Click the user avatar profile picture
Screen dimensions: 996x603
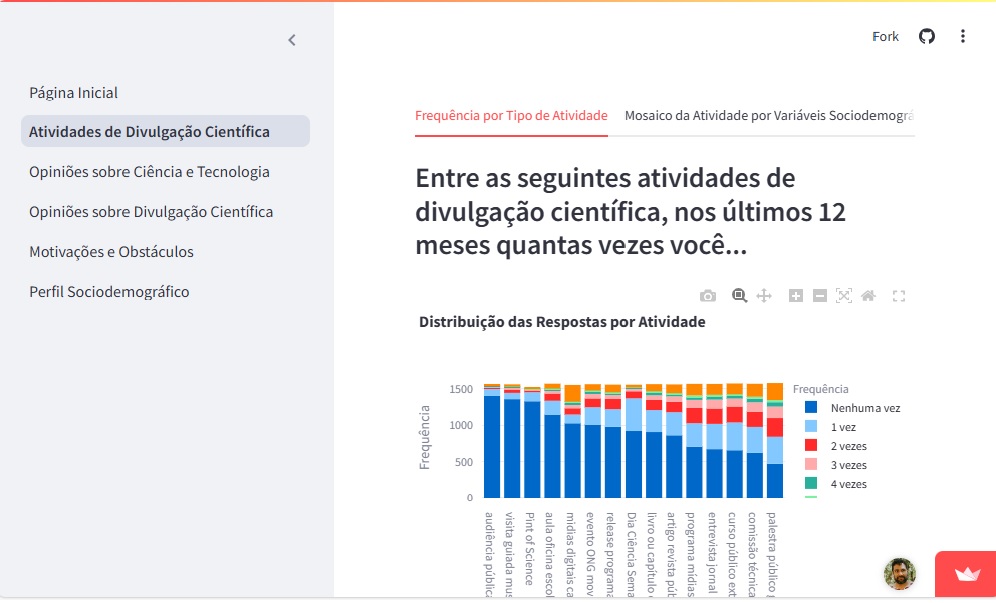click(900, 574)
